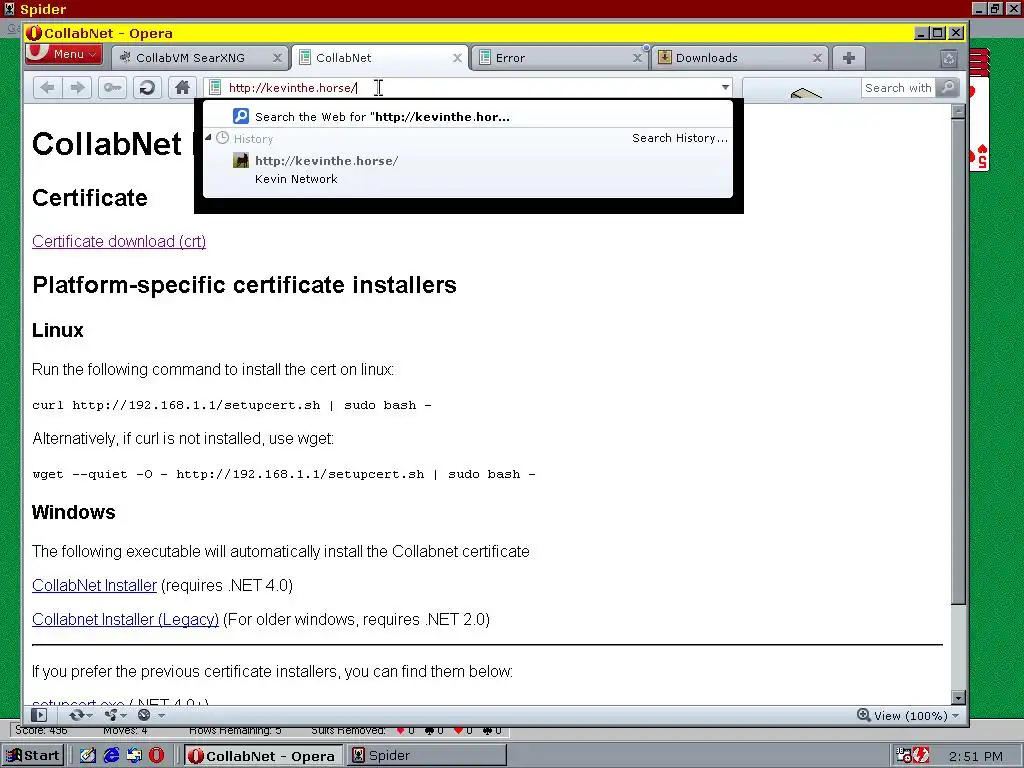Launch Internet Explorer from quick launch
Image resolution: width=1024 pixels, height=768 pixels.
[112, 756]
